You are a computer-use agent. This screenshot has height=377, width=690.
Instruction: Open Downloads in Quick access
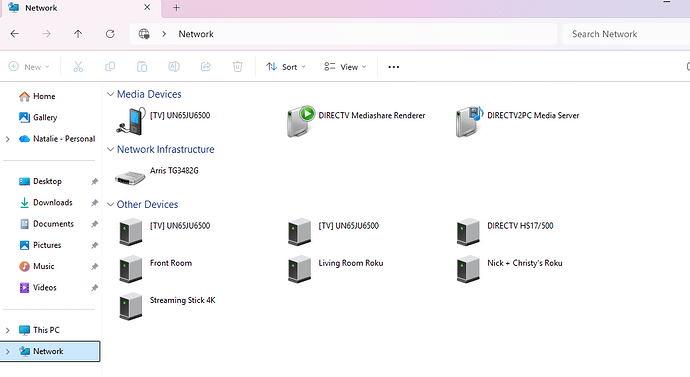(46, 203)
